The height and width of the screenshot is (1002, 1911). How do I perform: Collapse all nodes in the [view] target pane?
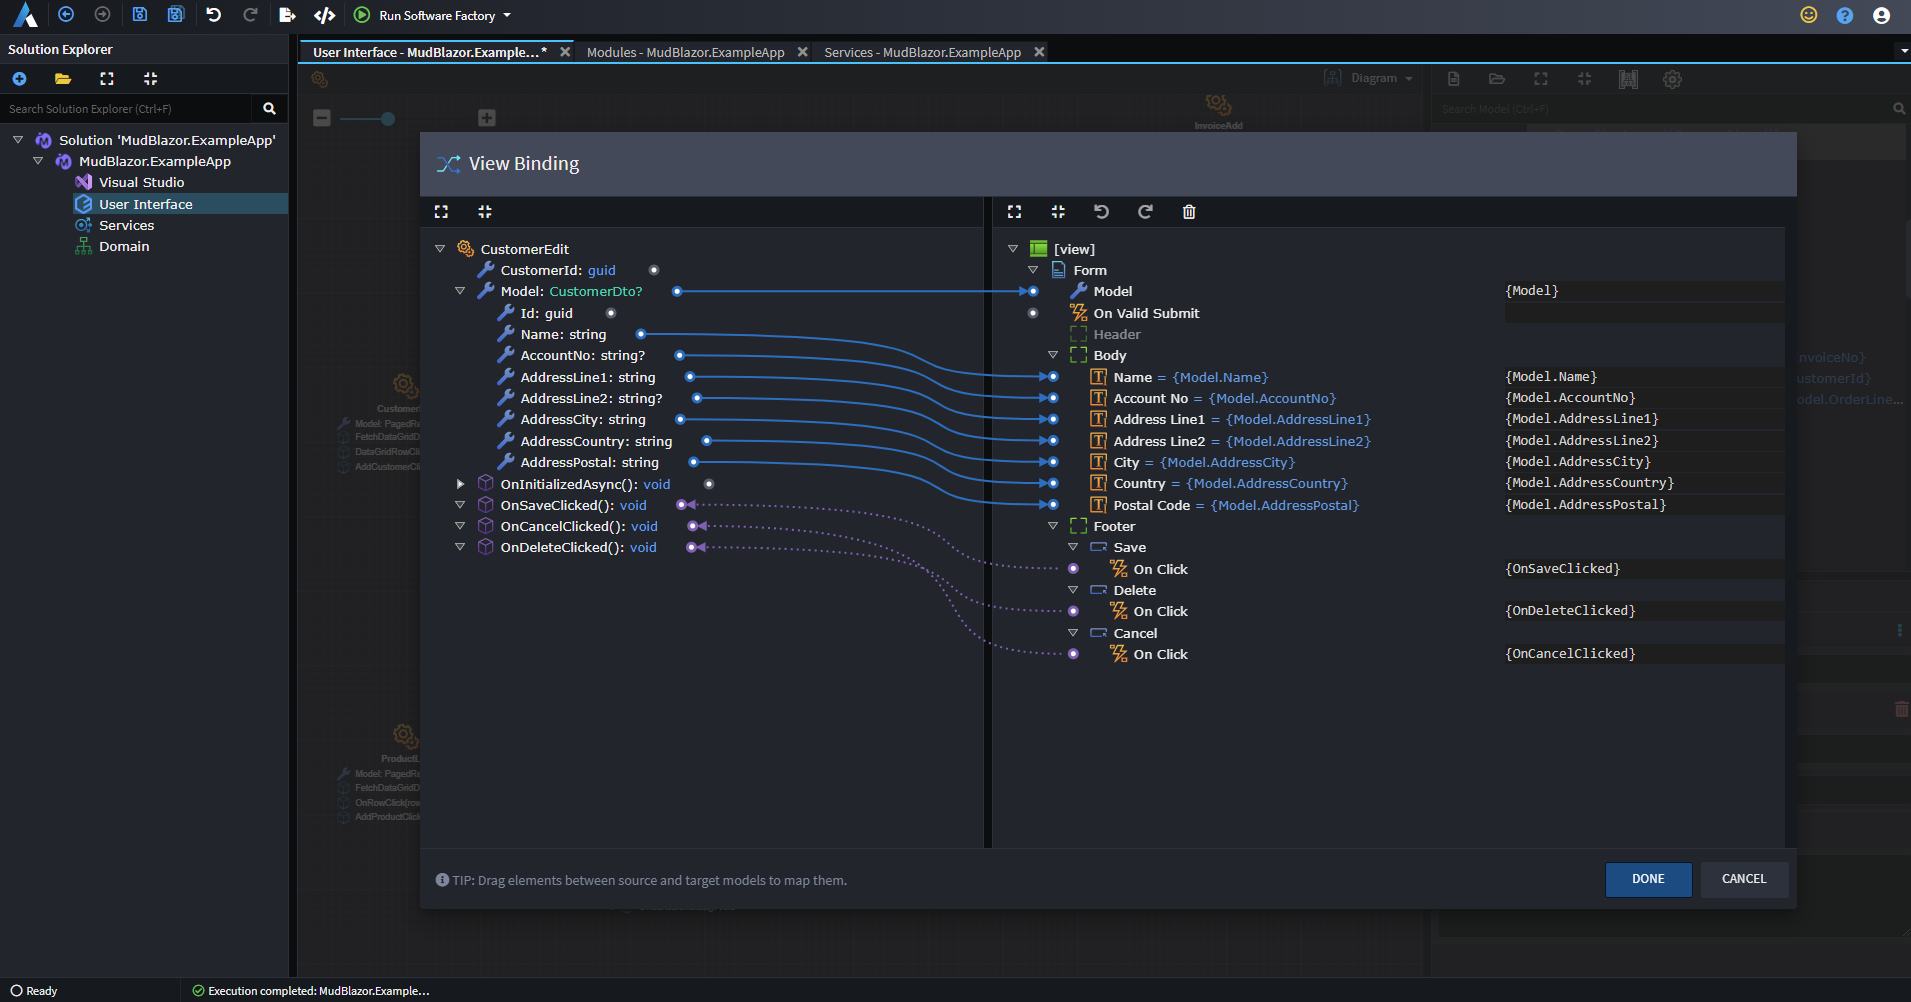[1058, 212]
